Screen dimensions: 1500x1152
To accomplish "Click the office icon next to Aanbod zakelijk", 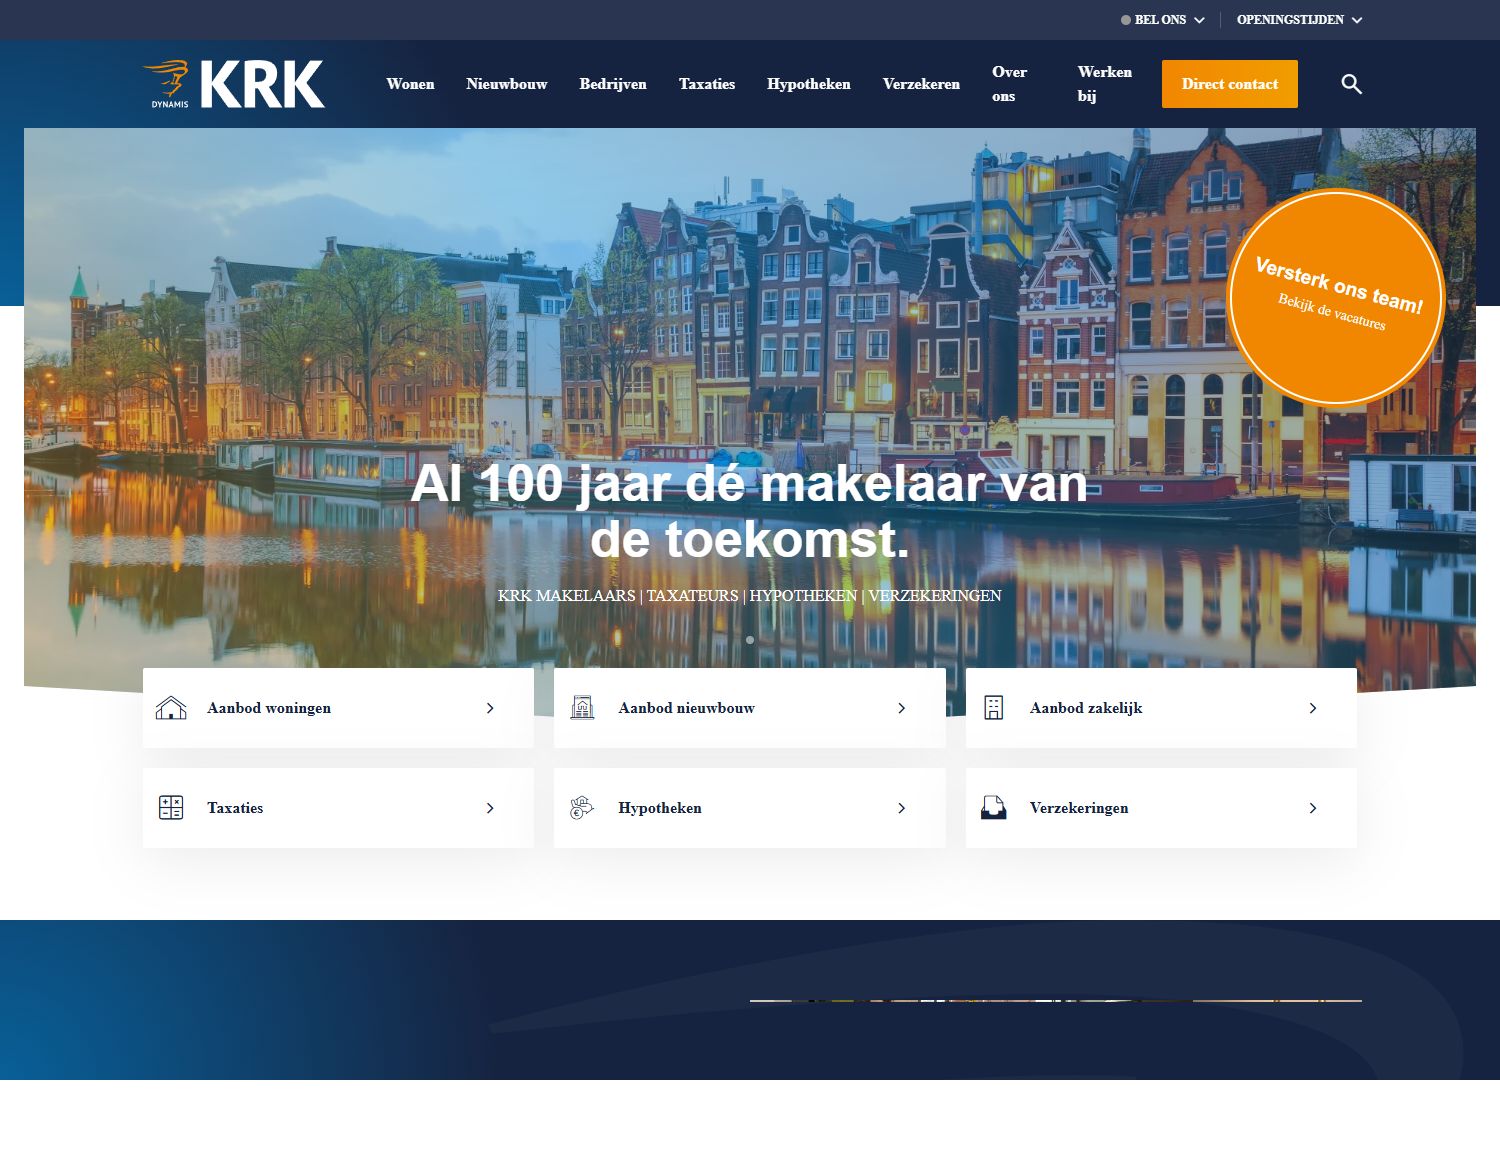I will coord(995,707).
